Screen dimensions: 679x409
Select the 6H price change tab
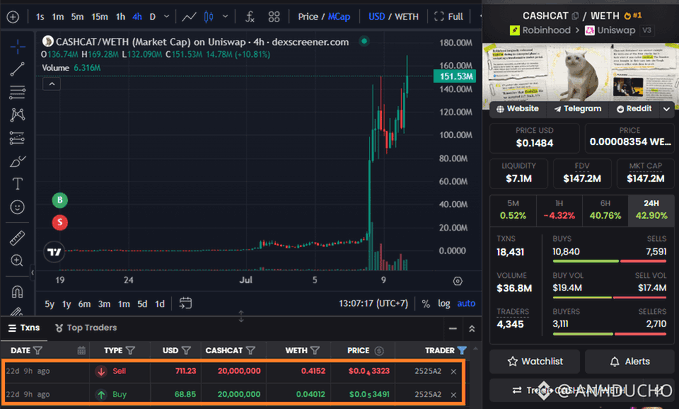605,210
